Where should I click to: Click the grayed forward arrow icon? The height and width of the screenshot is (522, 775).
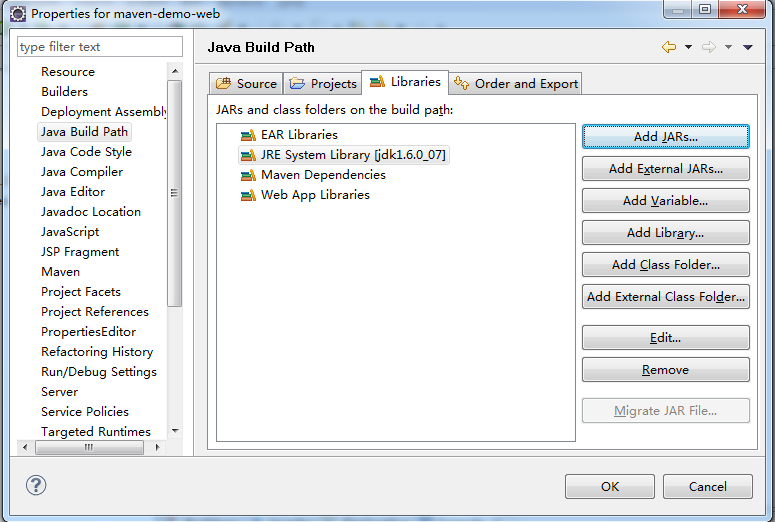709,47
